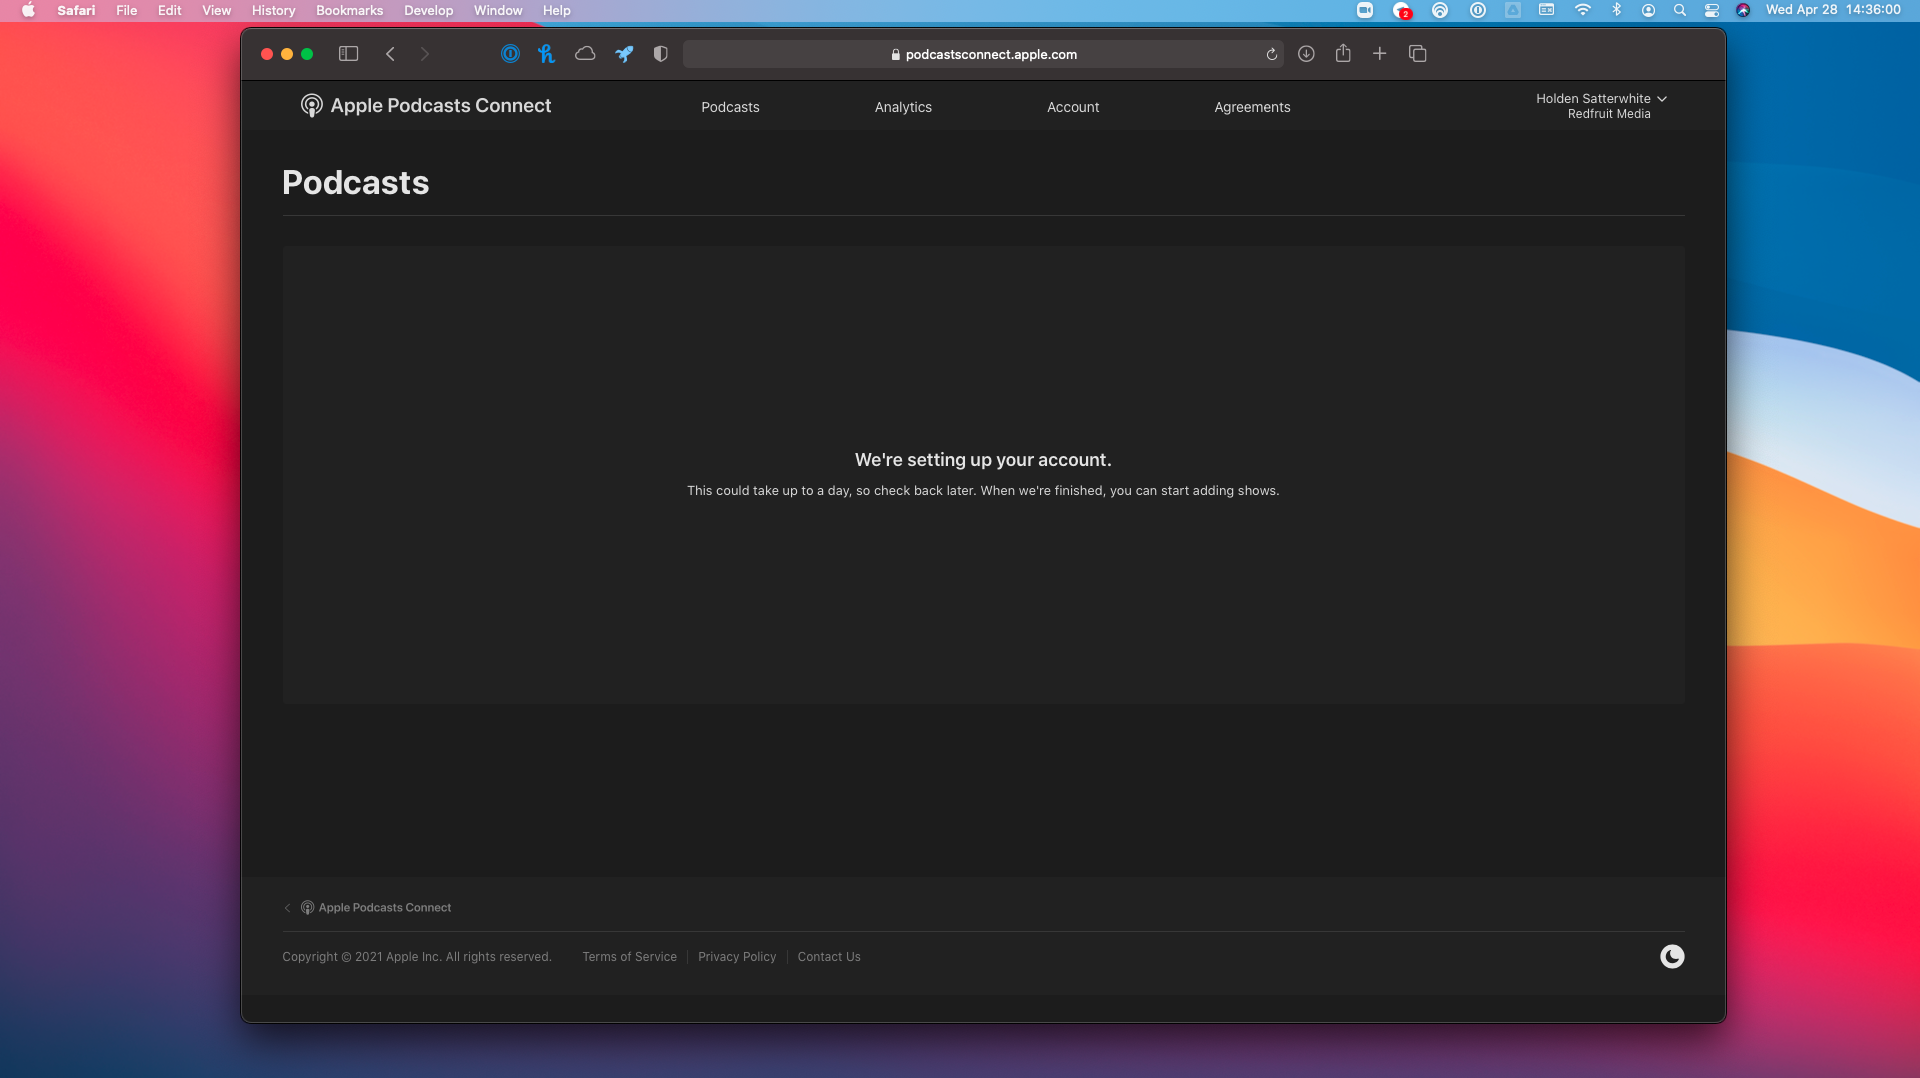Open the Safari menu
This screenshot has height=1078, width=1920.
pyautogui.click(x=76, y=10)
